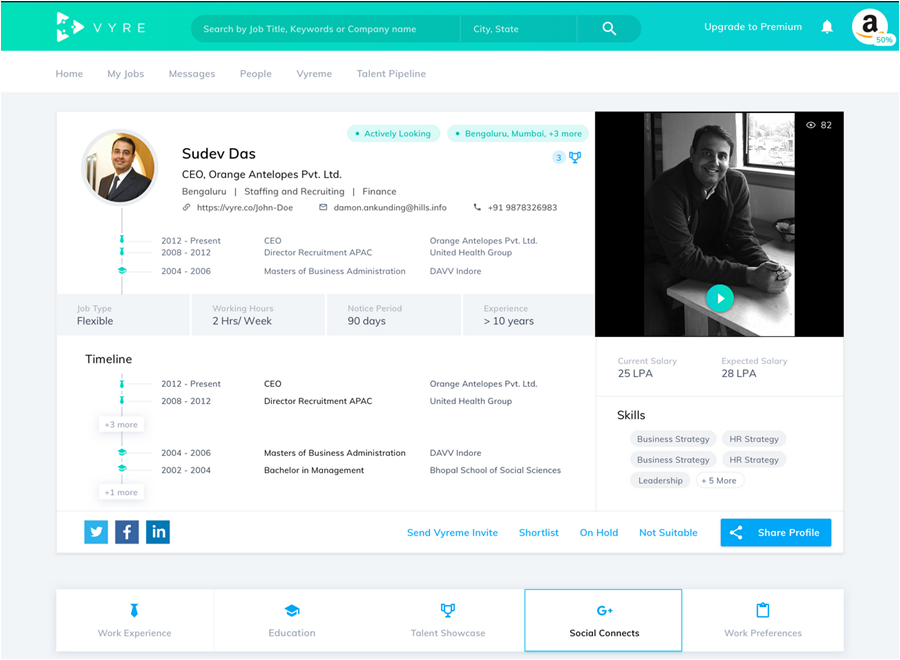This screenshot has width=900, height=660.
Task: Click the 2002 - 2004 graduation marker in Timeline
Action: 122,468
